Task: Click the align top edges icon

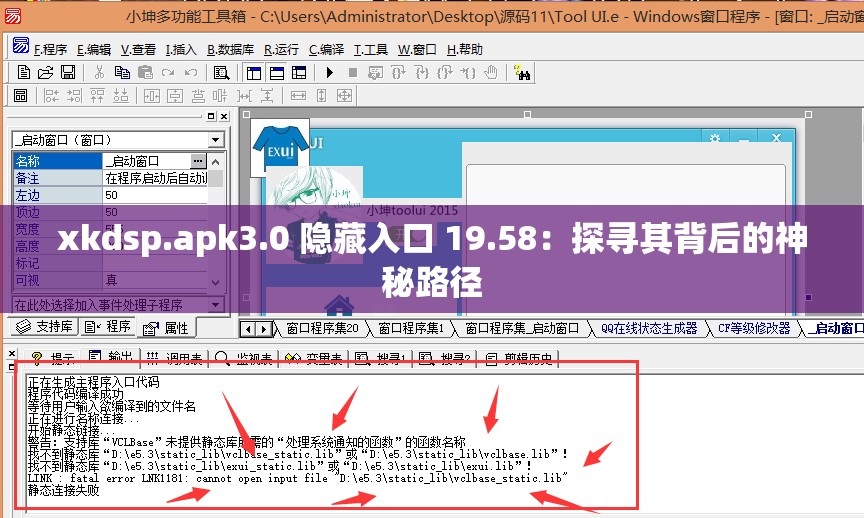Action: click(x=98, y=95)
